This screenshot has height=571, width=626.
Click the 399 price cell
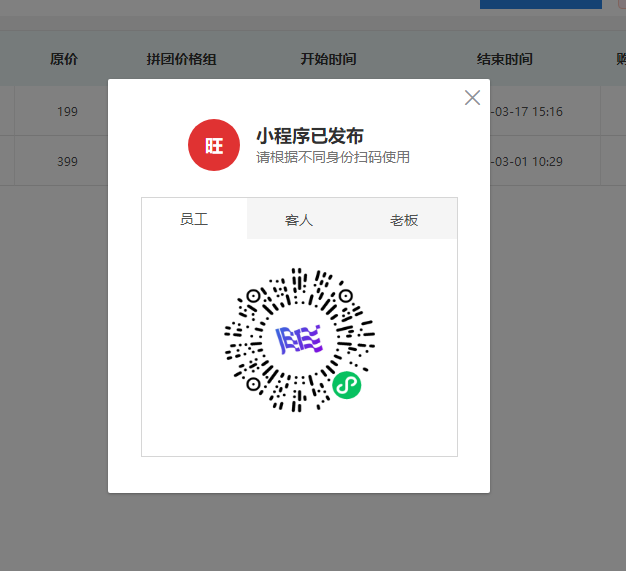click(x=67, y=162)
